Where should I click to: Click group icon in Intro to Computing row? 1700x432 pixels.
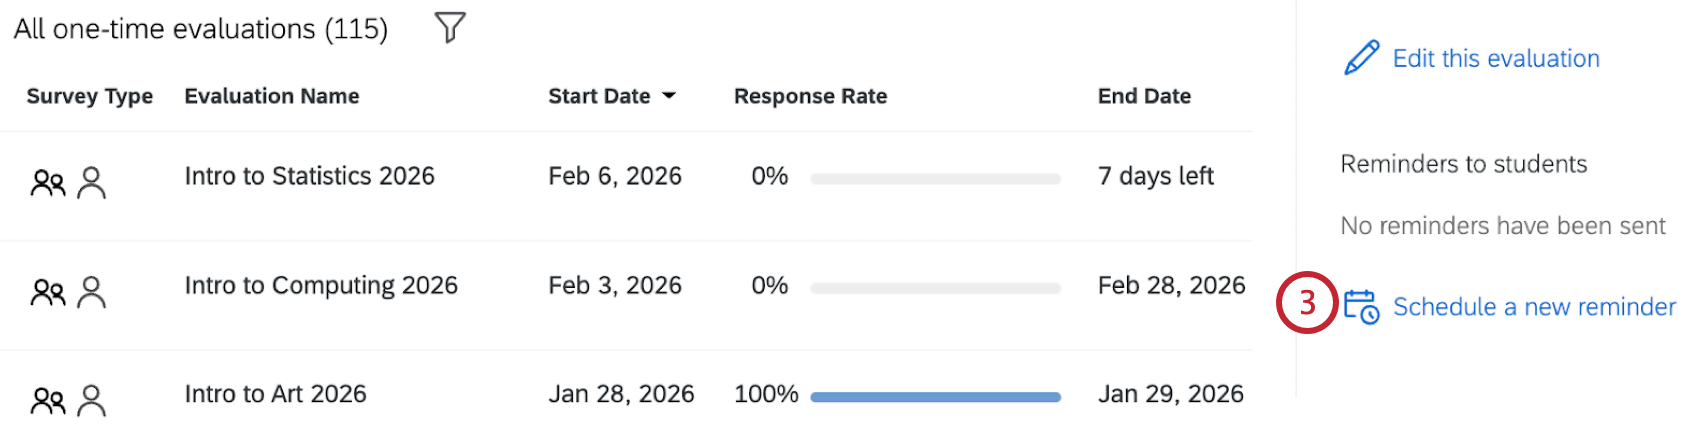tap(48, 292)
